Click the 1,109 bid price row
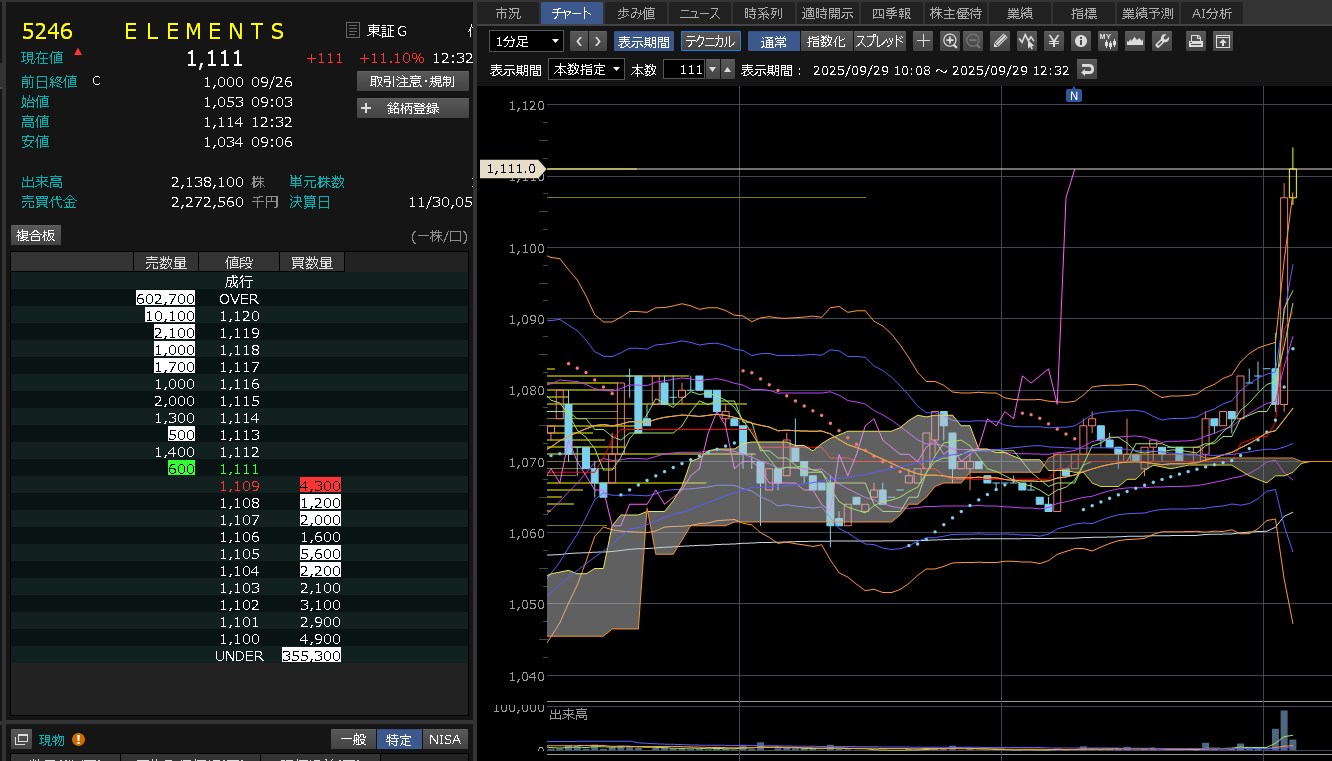Screen dimensions: 1332x761 (239, 485)
